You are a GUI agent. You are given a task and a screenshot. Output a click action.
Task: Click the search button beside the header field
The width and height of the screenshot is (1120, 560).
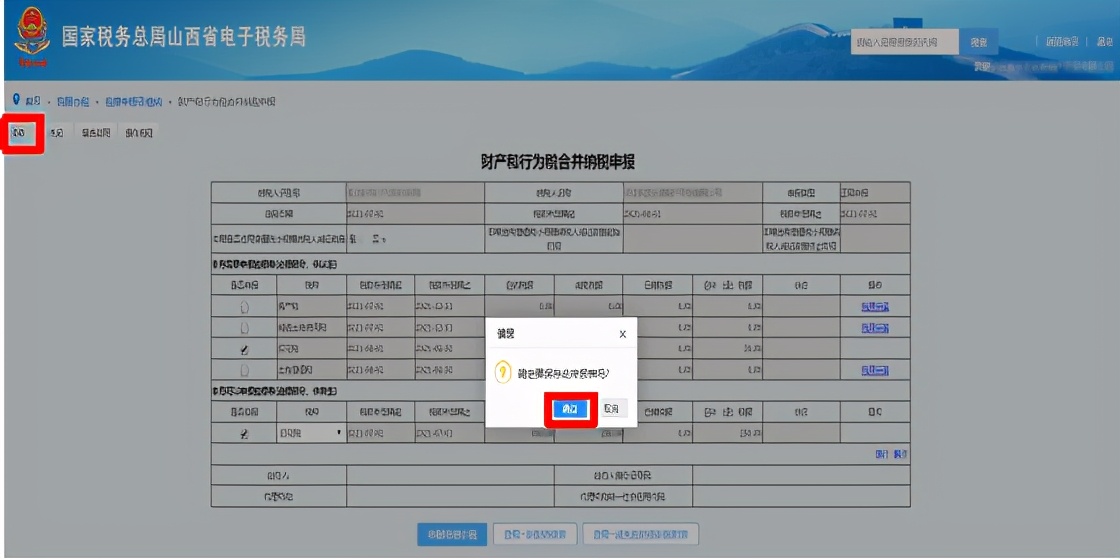pos(979,42)
